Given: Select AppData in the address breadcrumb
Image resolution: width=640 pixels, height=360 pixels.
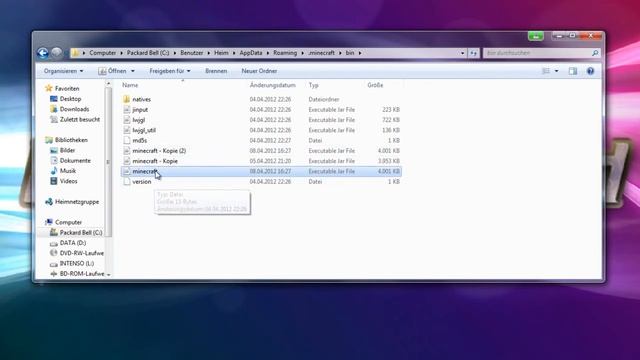Looking at the screenshot, I should pyautogui.click(x=251, y=53).
